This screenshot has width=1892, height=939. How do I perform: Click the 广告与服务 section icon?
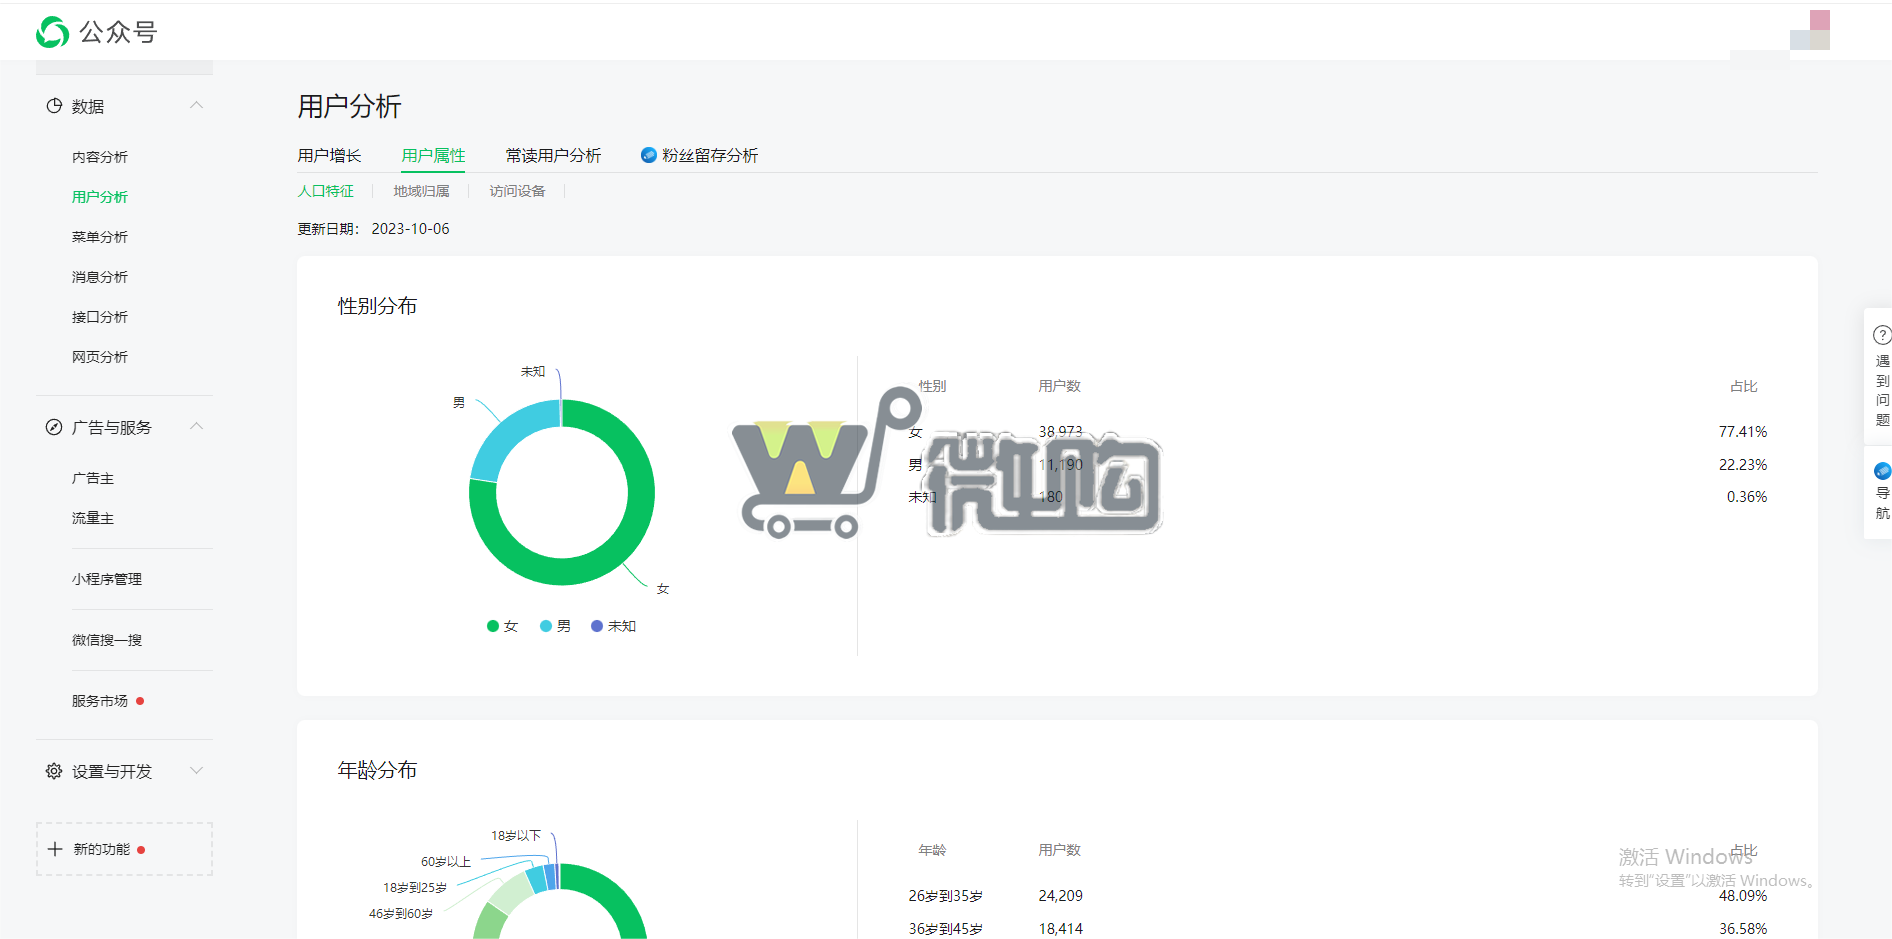(54, 427)
